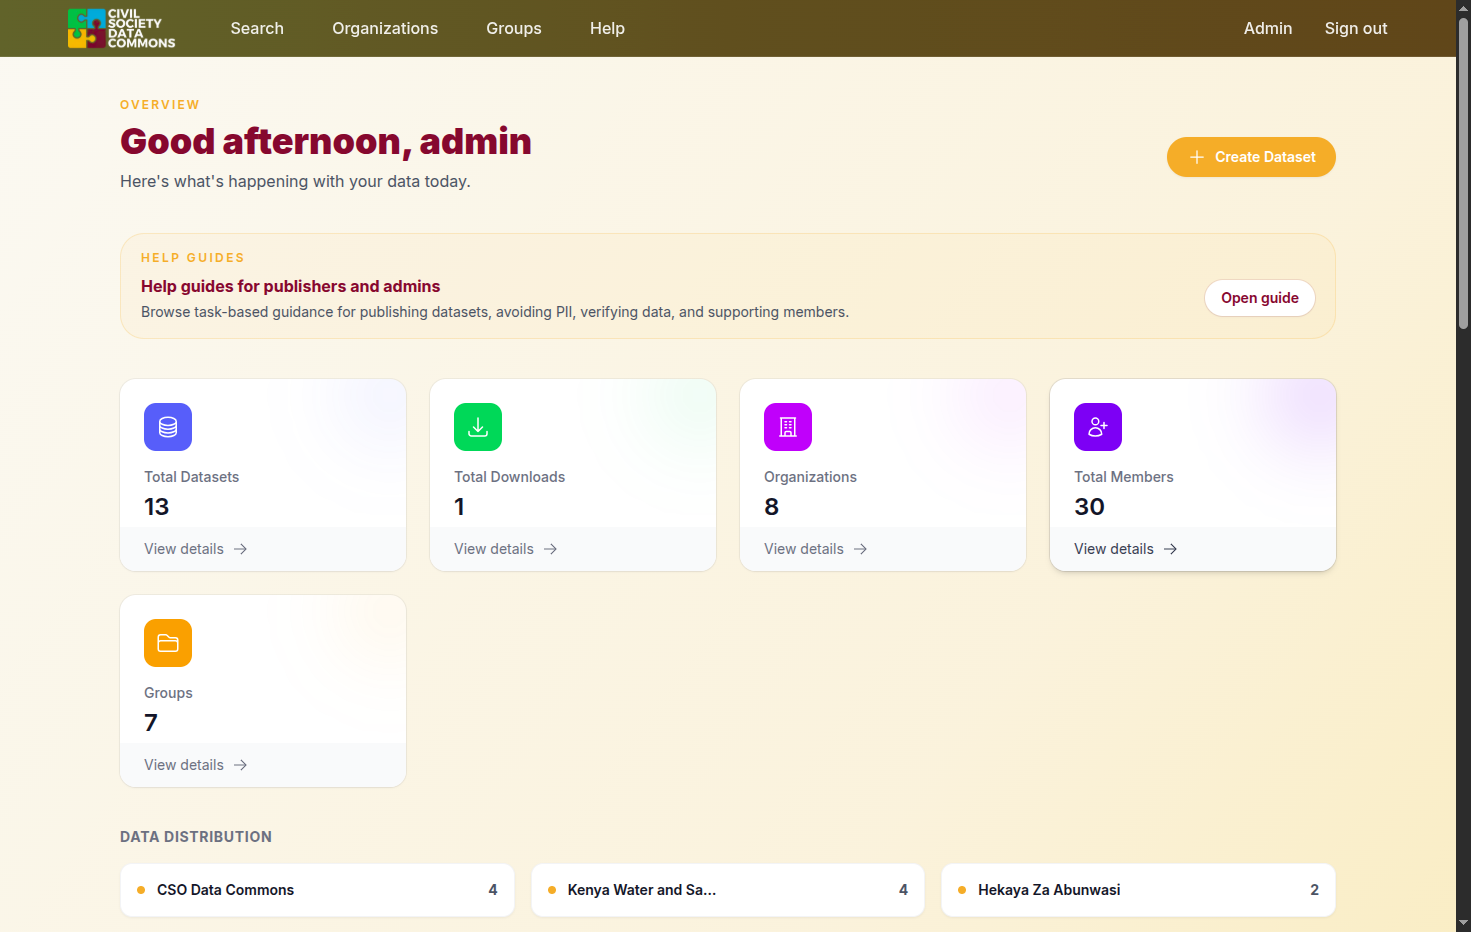Click the Organizations count '8'
Image resolution: width=1471 pixels, height=932 pixels.
click(x=771, y=507)
